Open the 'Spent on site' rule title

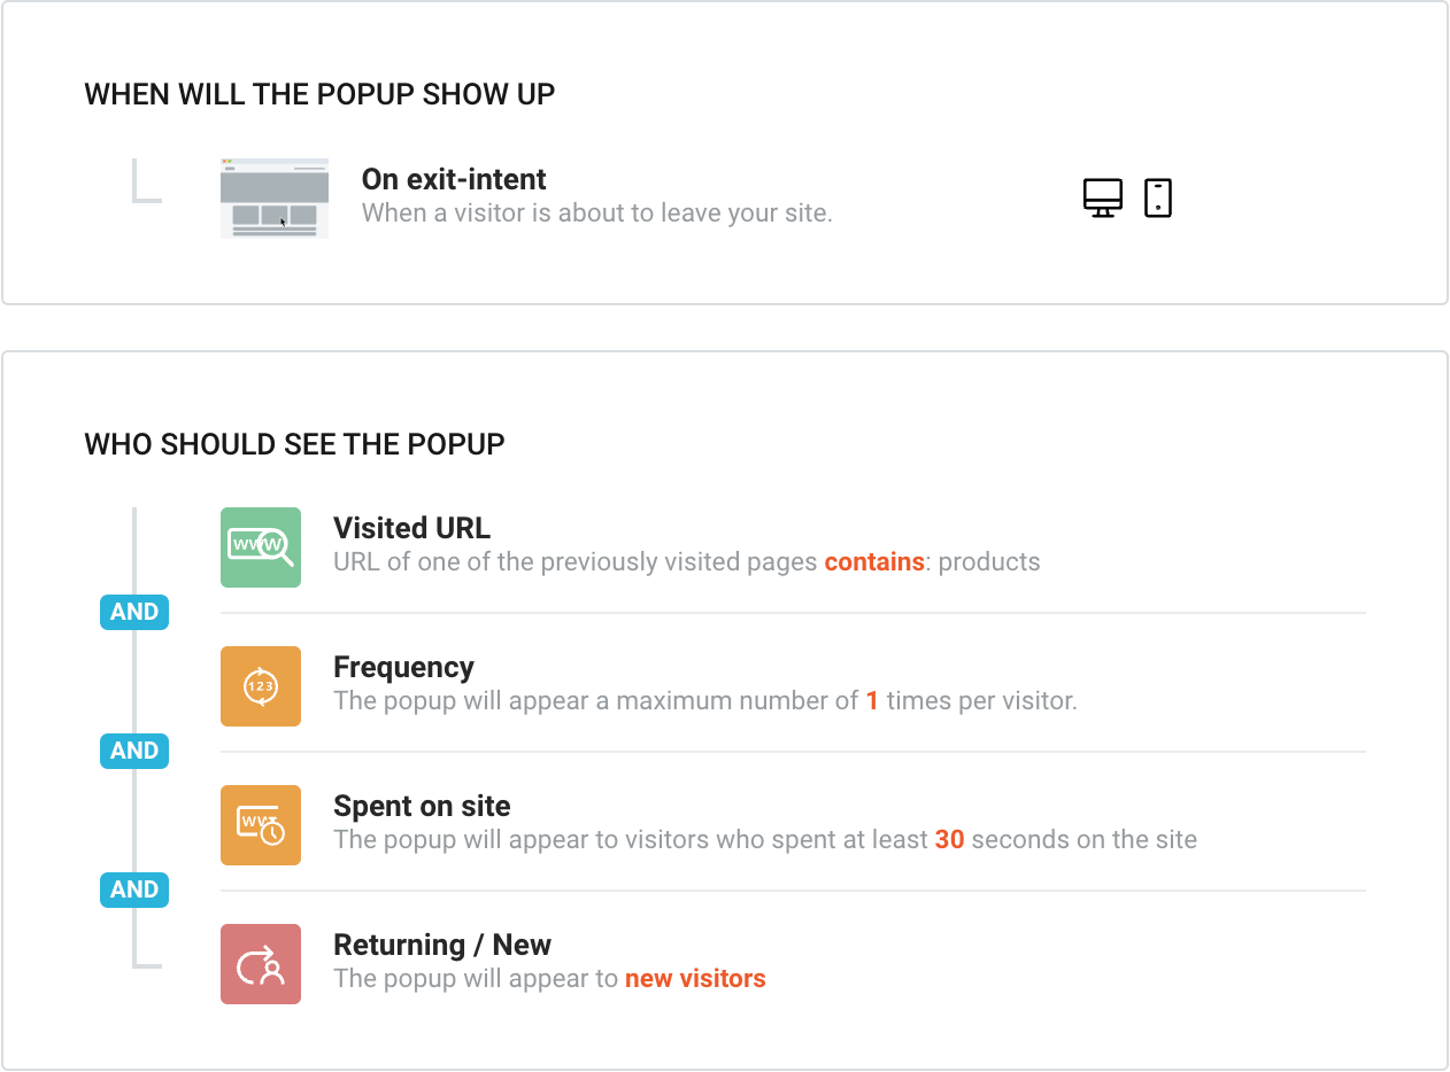tap(422, 806)
